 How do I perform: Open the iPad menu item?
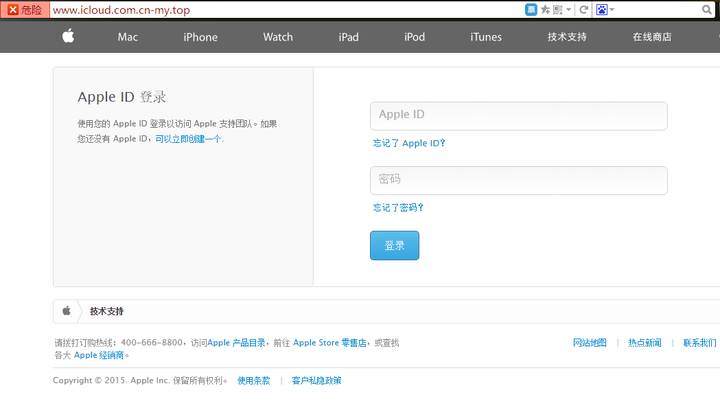349,37
